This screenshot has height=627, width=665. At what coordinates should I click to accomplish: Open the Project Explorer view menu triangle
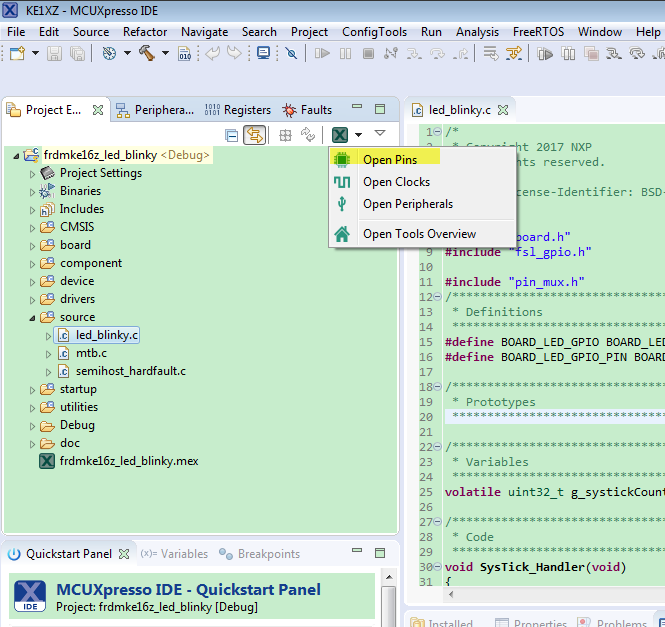[x=380, y=133]
